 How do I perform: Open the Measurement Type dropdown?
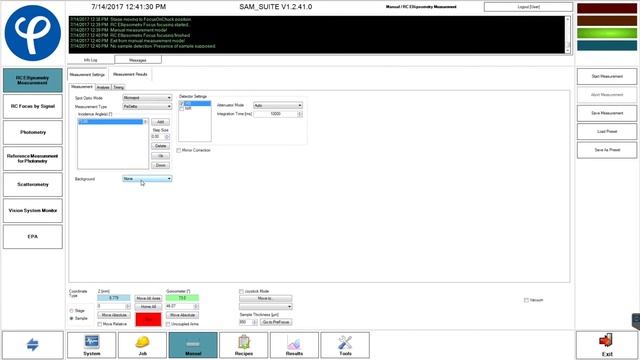(147, 106)
